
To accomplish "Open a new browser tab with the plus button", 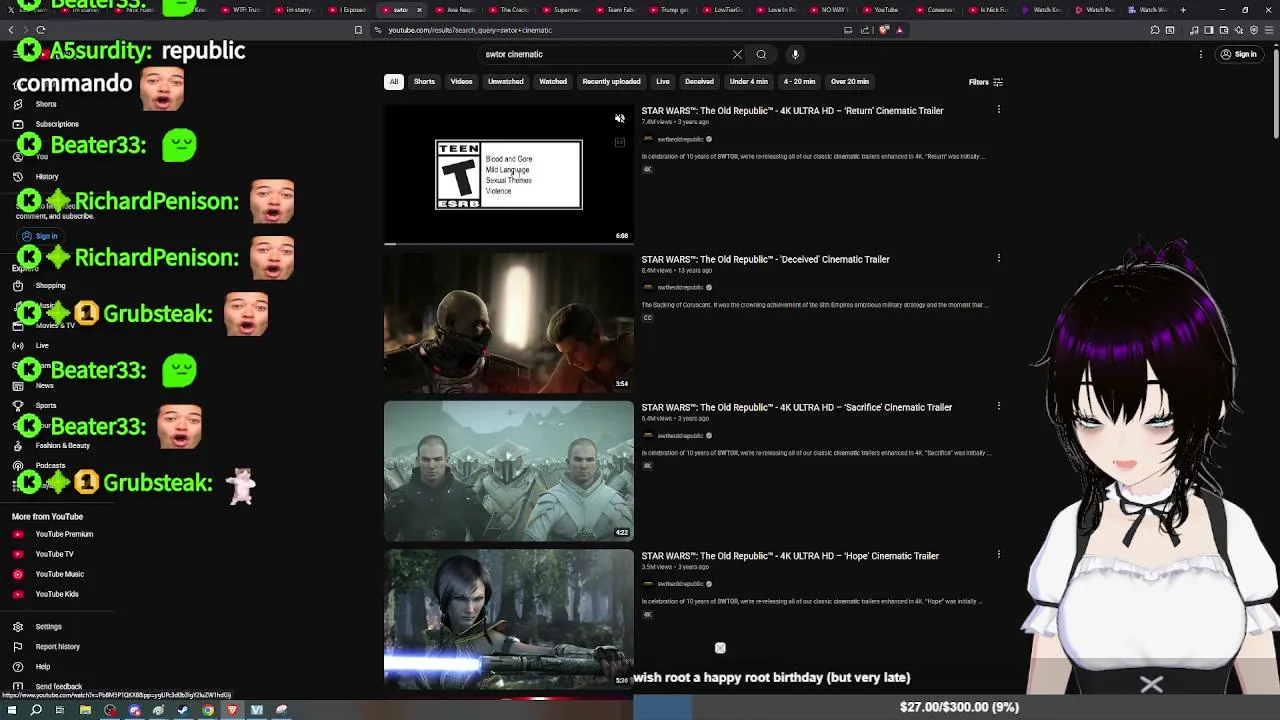I will click(x=1183, y=10).
